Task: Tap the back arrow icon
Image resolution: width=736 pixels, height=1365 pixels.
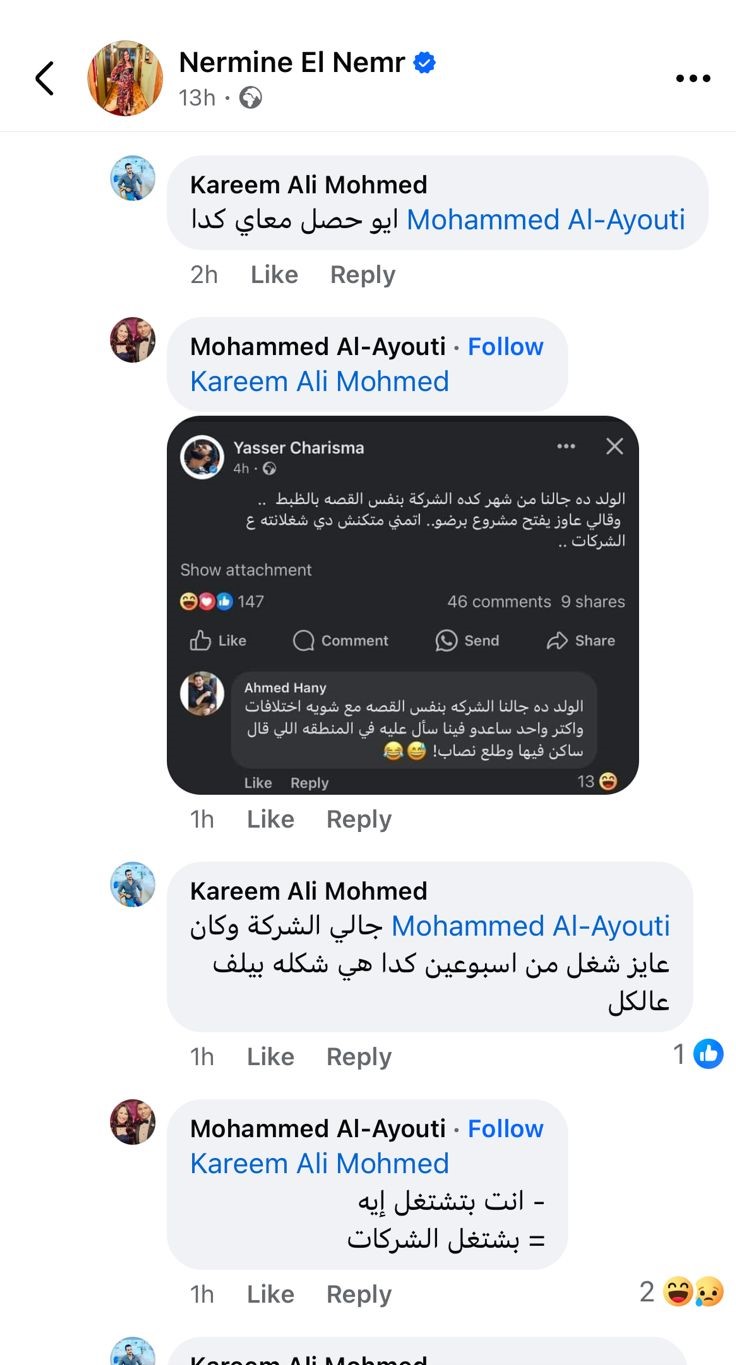Action: pos(44,78)
